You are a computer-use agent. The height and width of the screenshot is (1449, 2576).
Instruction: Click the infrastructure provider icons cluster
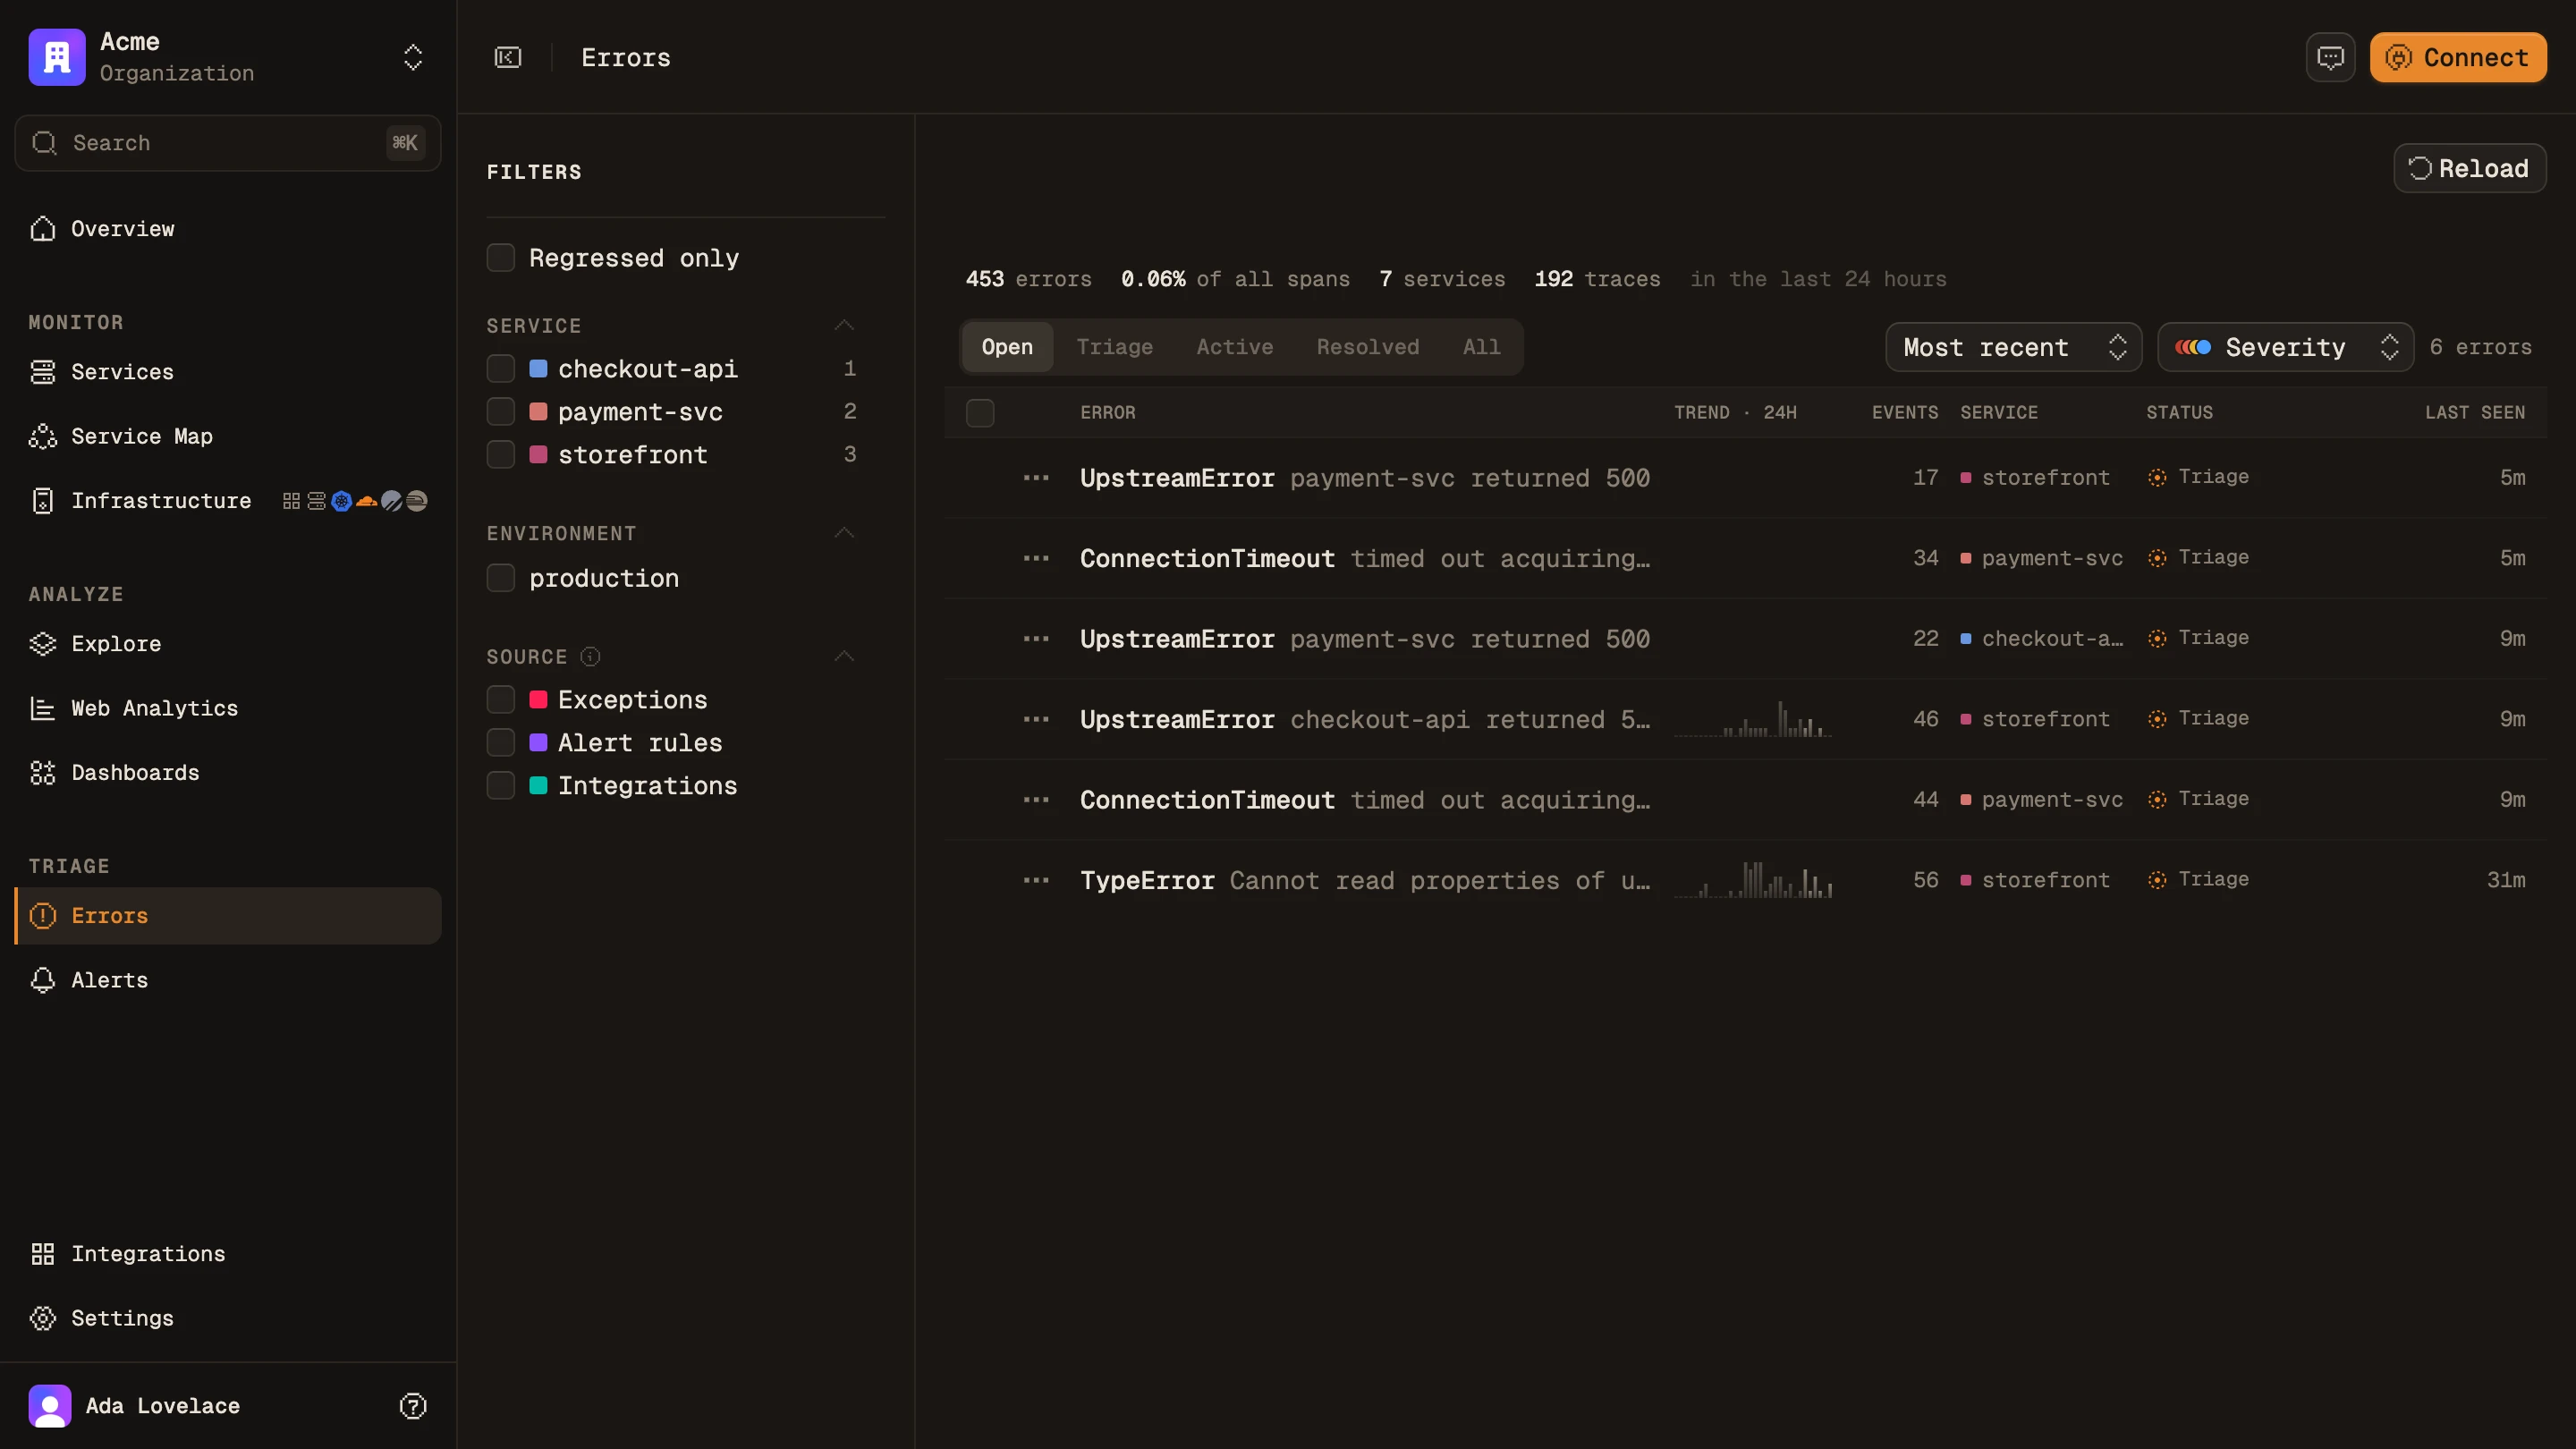(355, 501)
